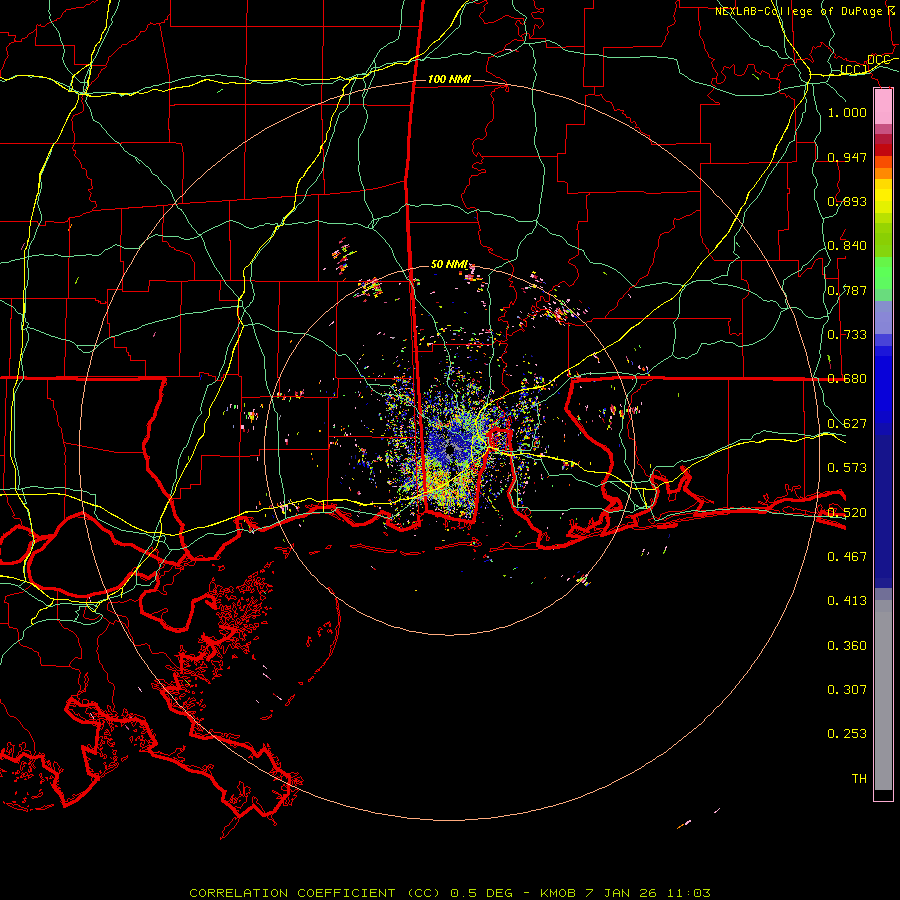Click the "KMOB" station ID in the caption
Viewport: 900px width, 900px height.
click(x=557, y=893)
